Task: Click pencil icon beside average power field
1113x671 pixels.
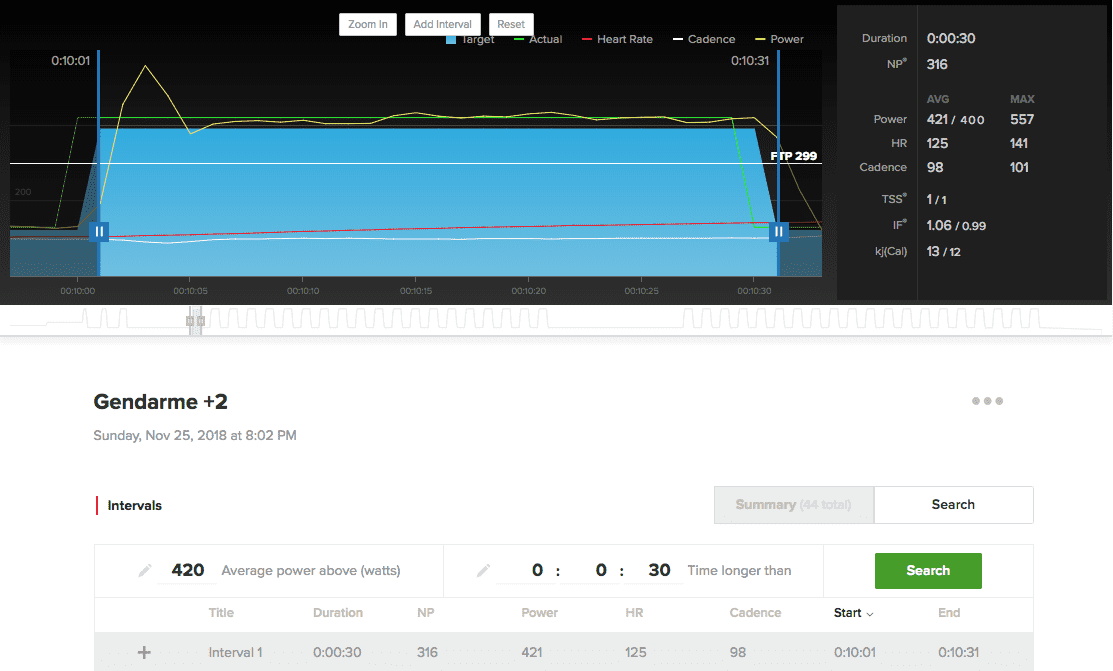Action: click(x=146, y=571)
